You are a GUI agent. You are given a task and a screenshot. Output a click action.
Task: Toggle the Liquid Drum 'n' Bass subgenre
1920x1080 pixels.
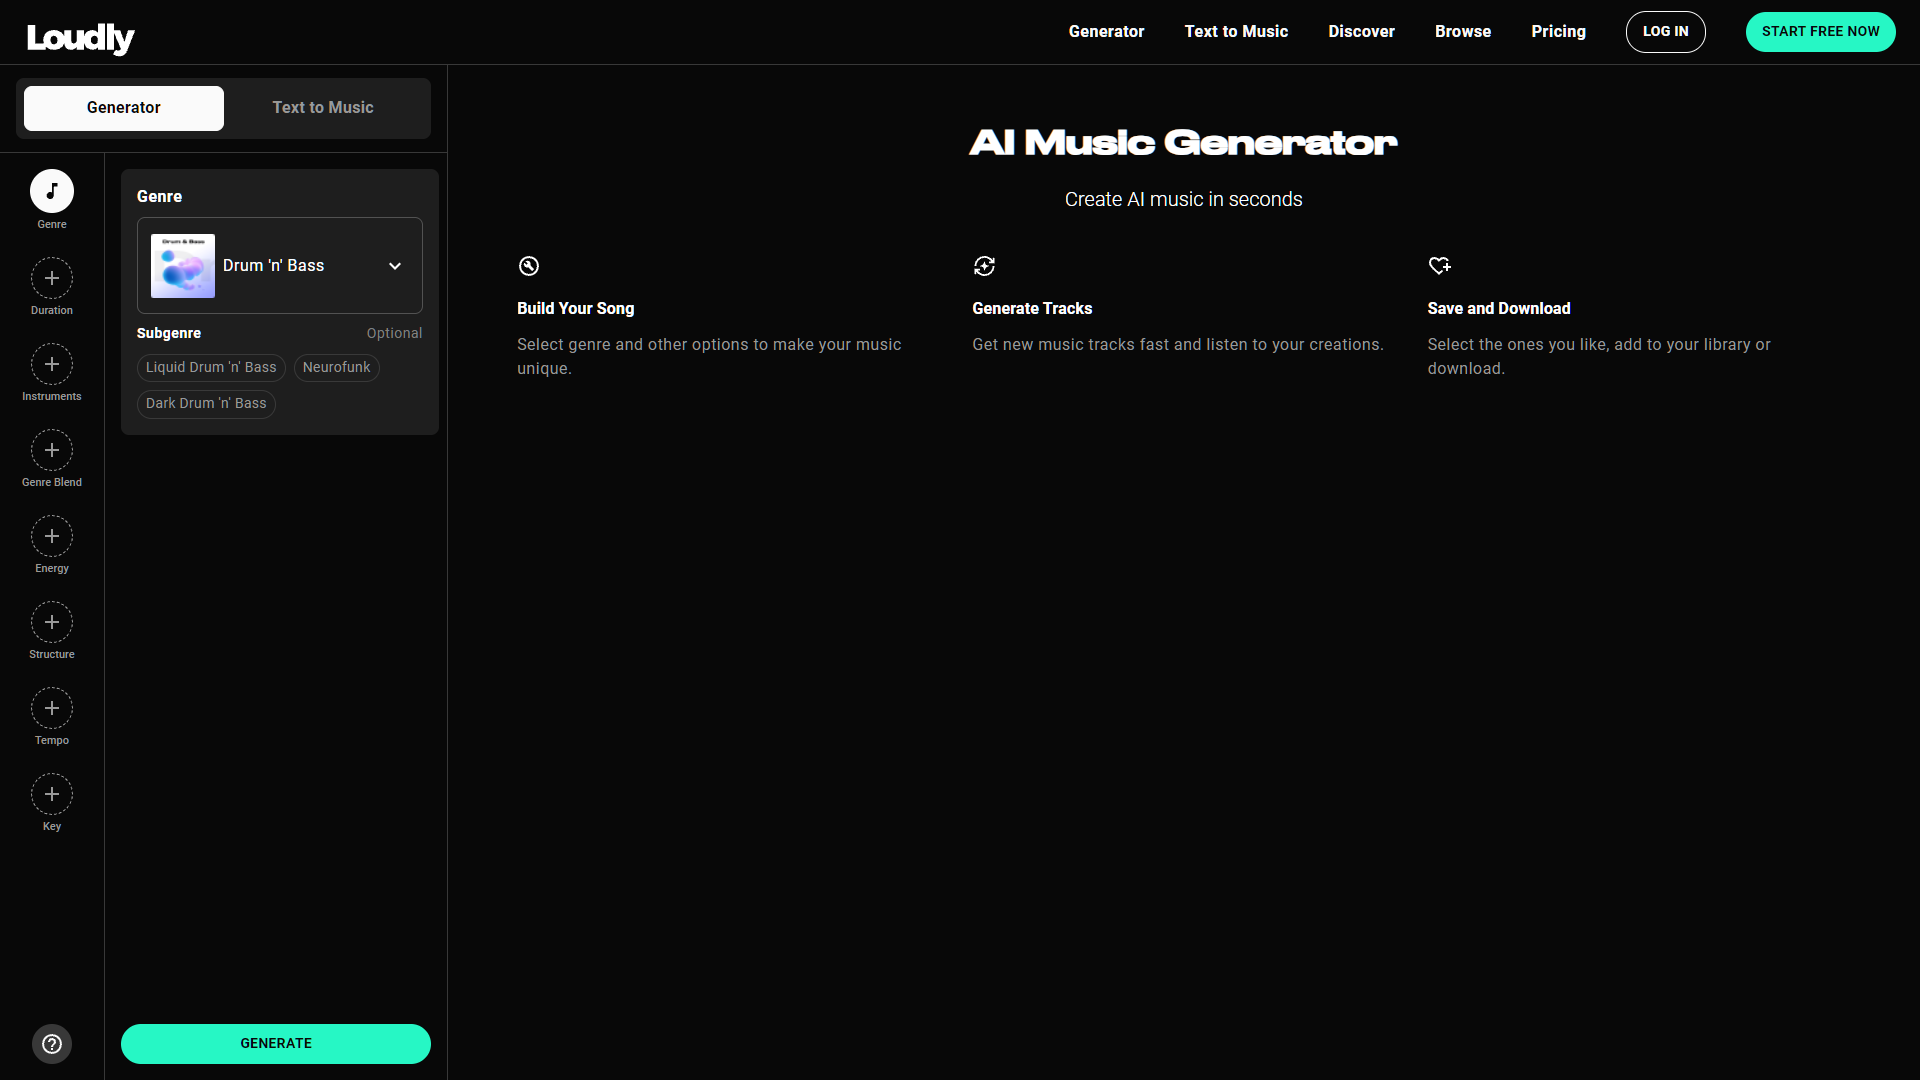click(211, 368)
